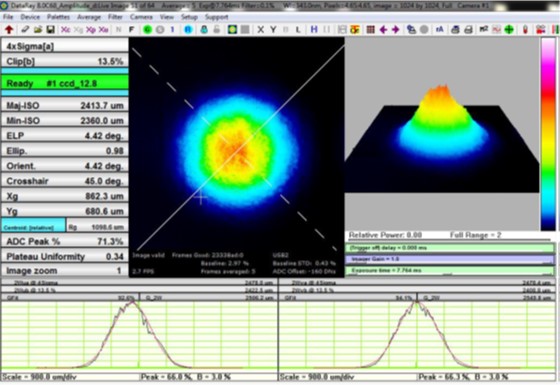Click the Min-ISO 2360.0 um button
560x385 pixels.
click(x=65, y=120)
